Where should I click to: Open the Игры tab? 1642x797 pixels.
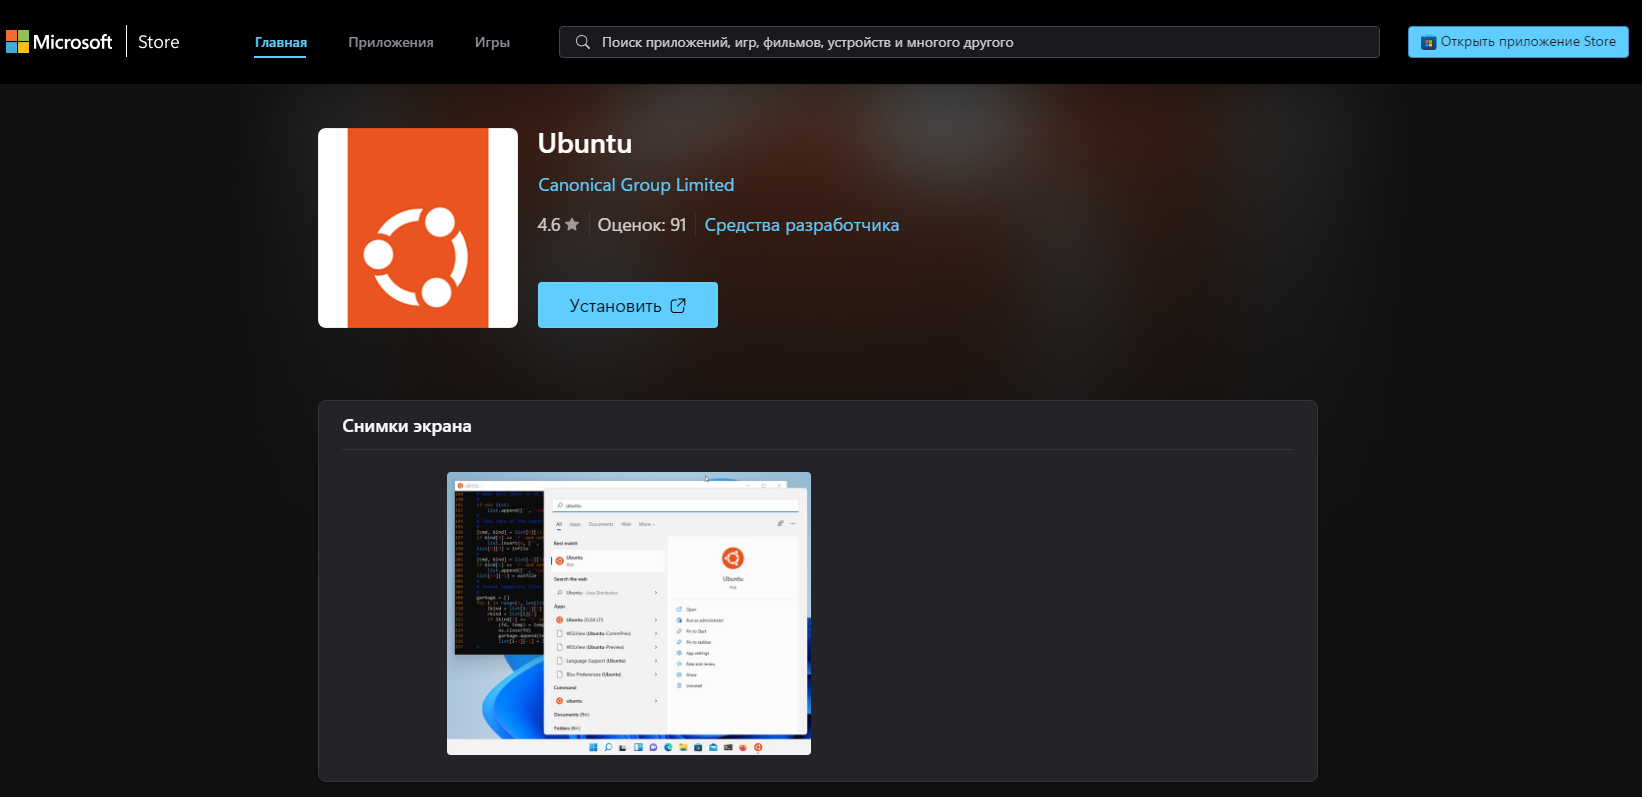492,42
